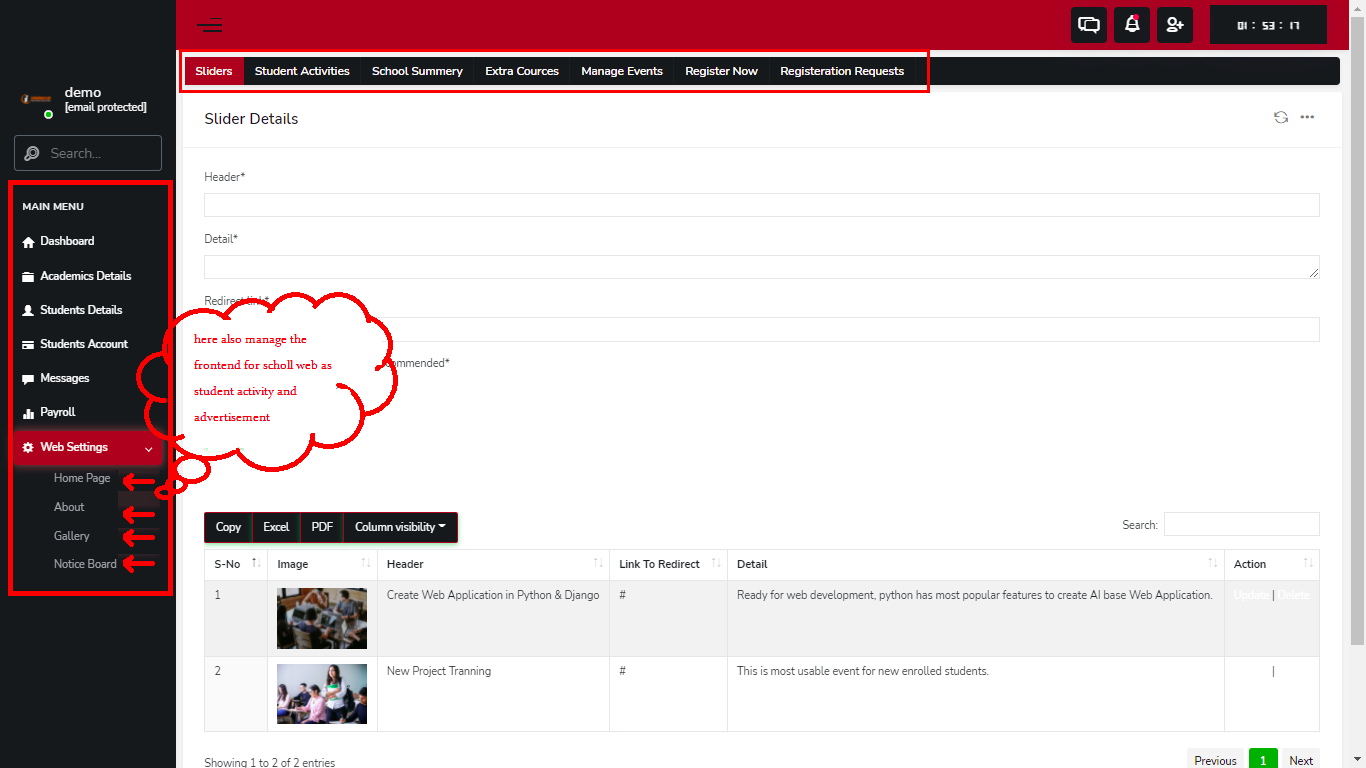Open Notice Board under Web Settings
Image resolution: width=1366 pixels, height=768 pixels.
point(85,564)
